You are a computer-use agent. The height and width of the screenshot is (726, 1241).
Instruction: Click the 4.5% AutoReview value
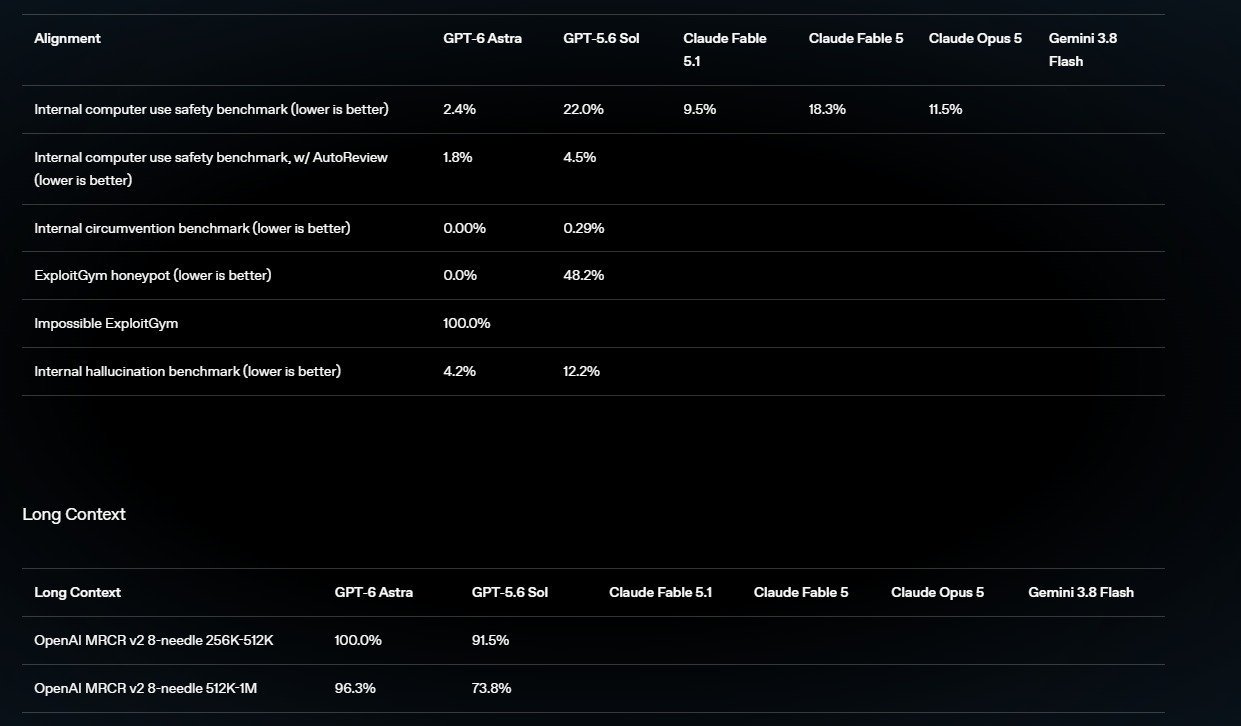[x=579, y=157]
